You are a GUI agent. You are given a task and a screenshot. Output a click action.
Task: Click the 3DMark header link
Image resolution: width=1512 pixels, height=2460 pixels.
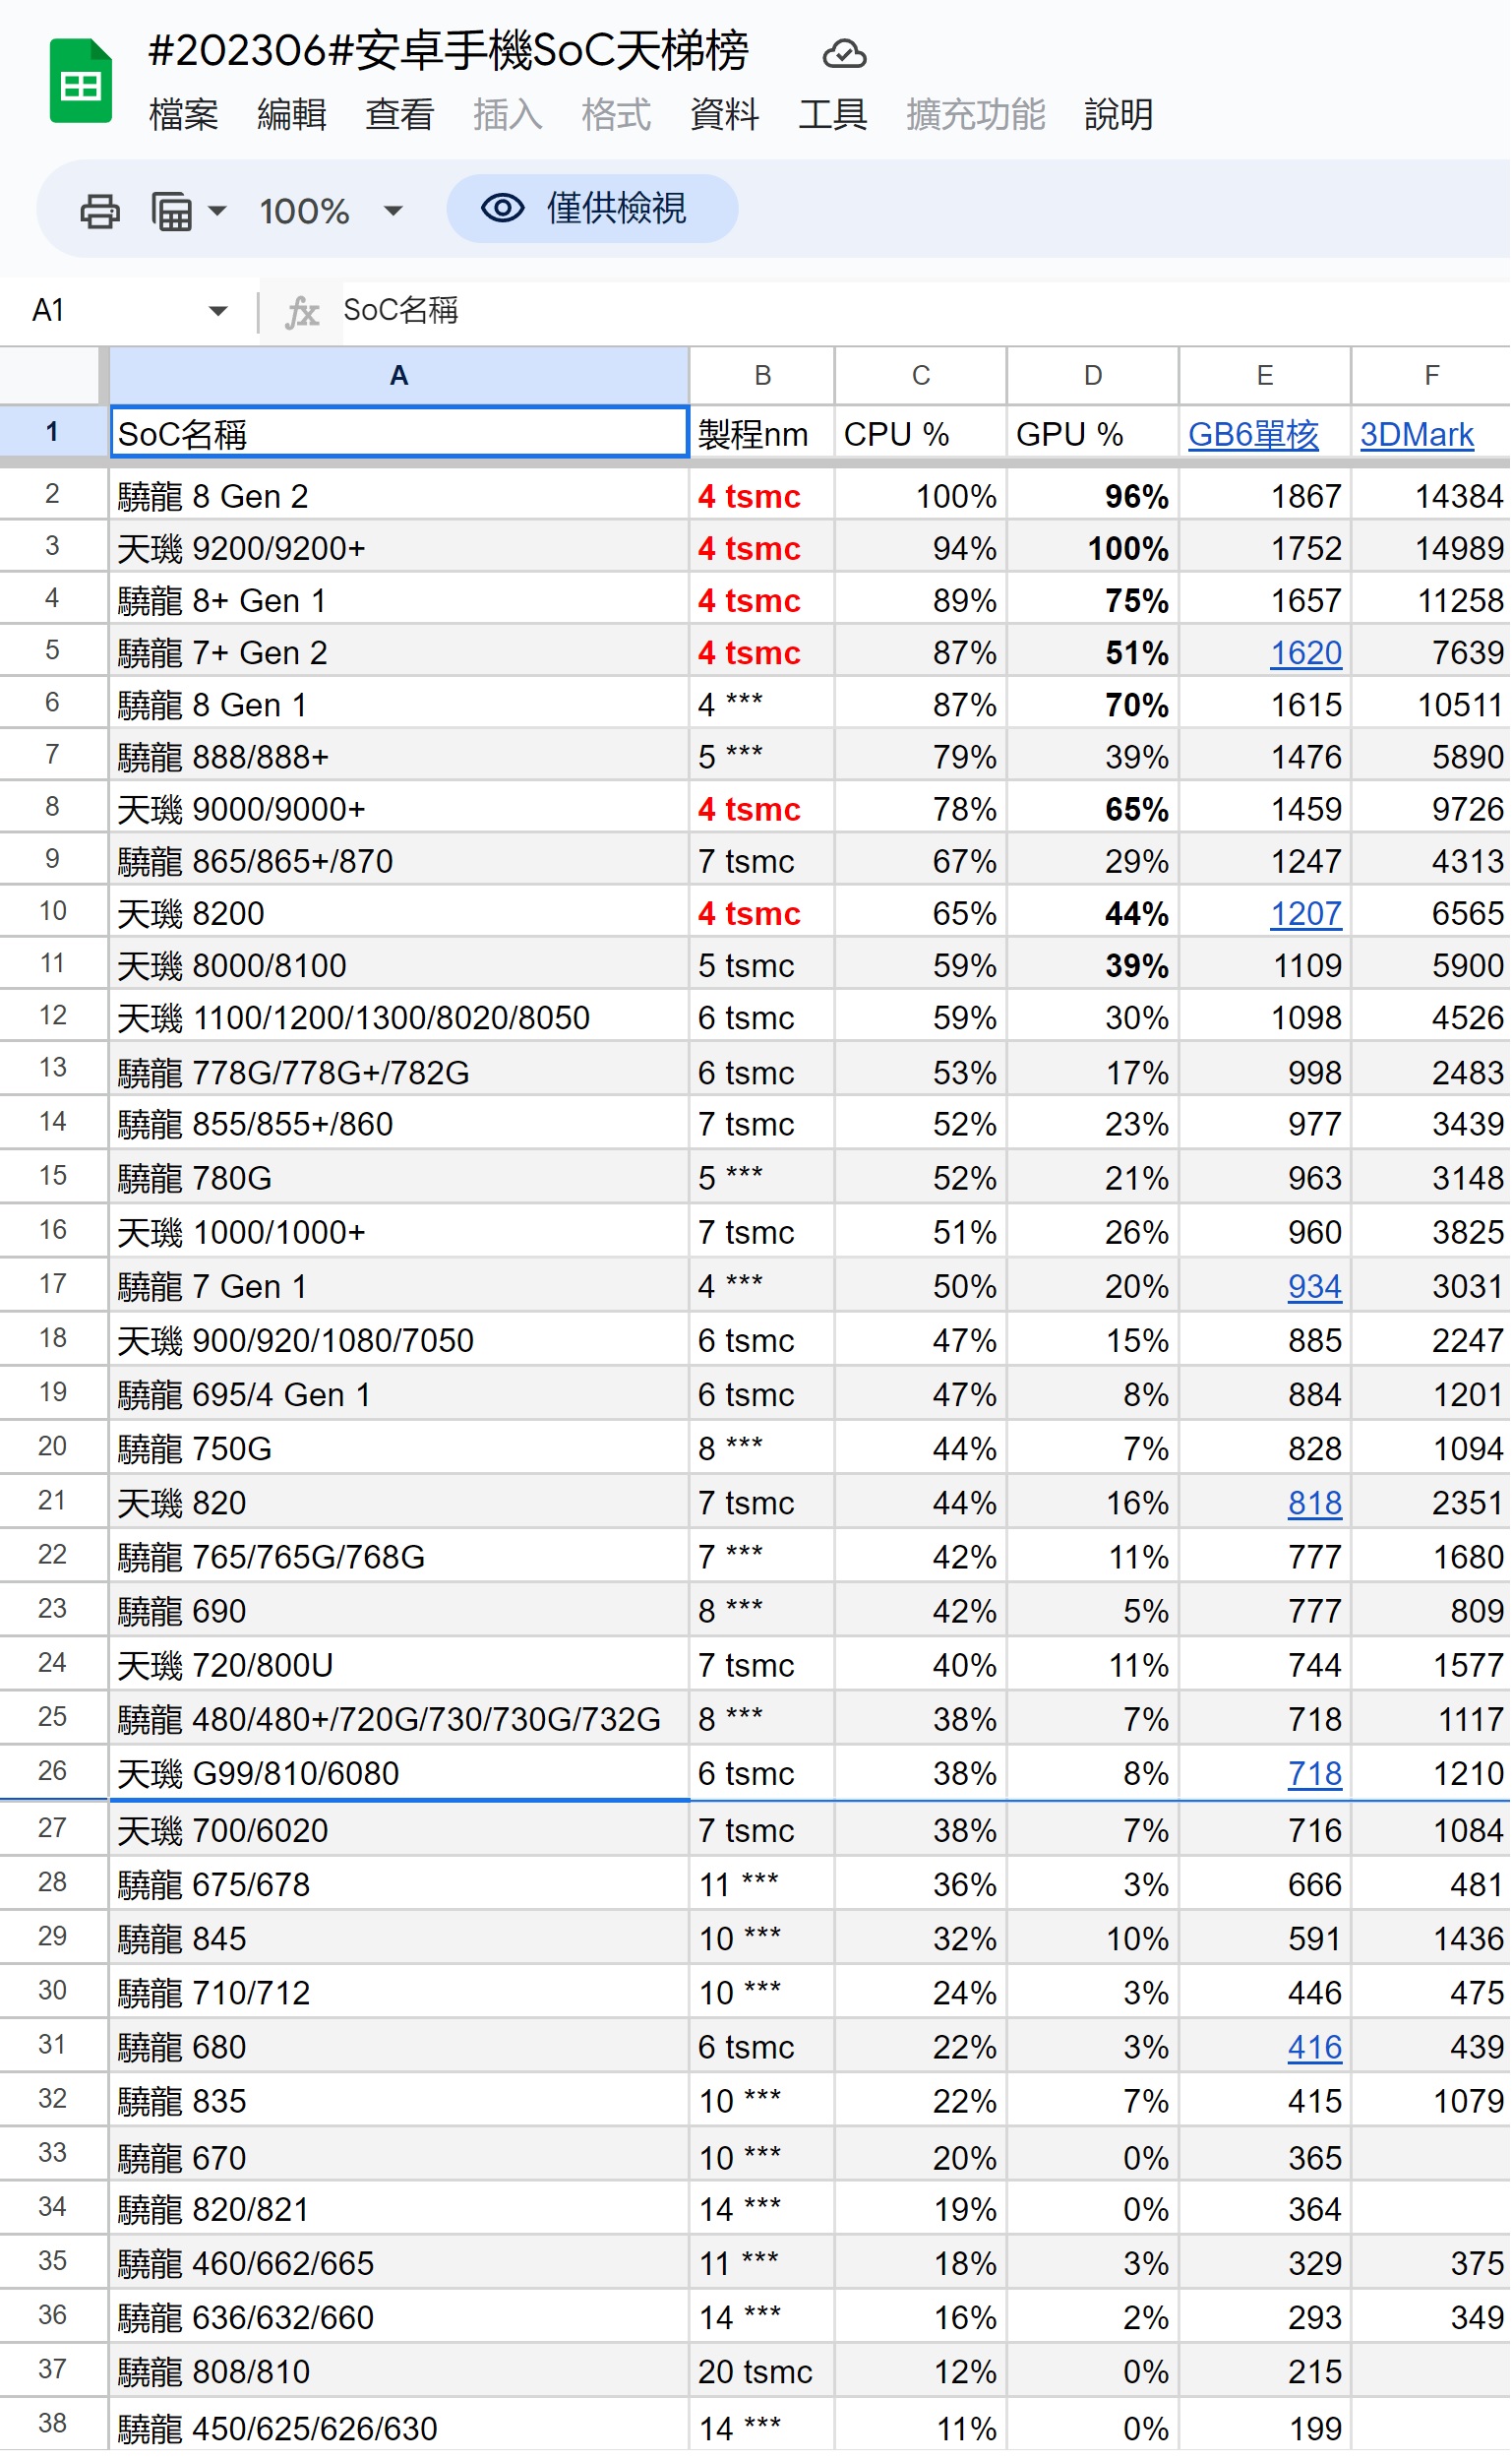click(x=1417, y=435)
